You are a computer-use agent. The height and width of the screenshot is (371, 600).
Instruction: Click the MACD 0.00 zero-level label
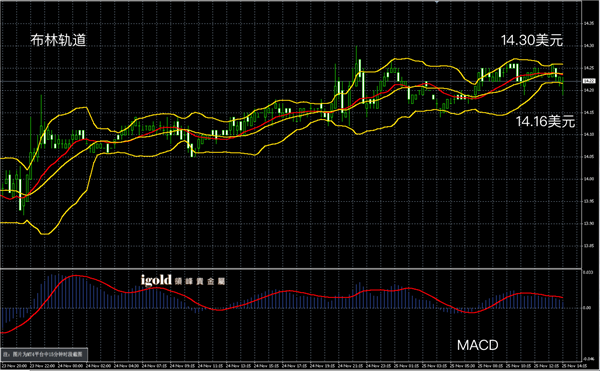pos(587,308)
